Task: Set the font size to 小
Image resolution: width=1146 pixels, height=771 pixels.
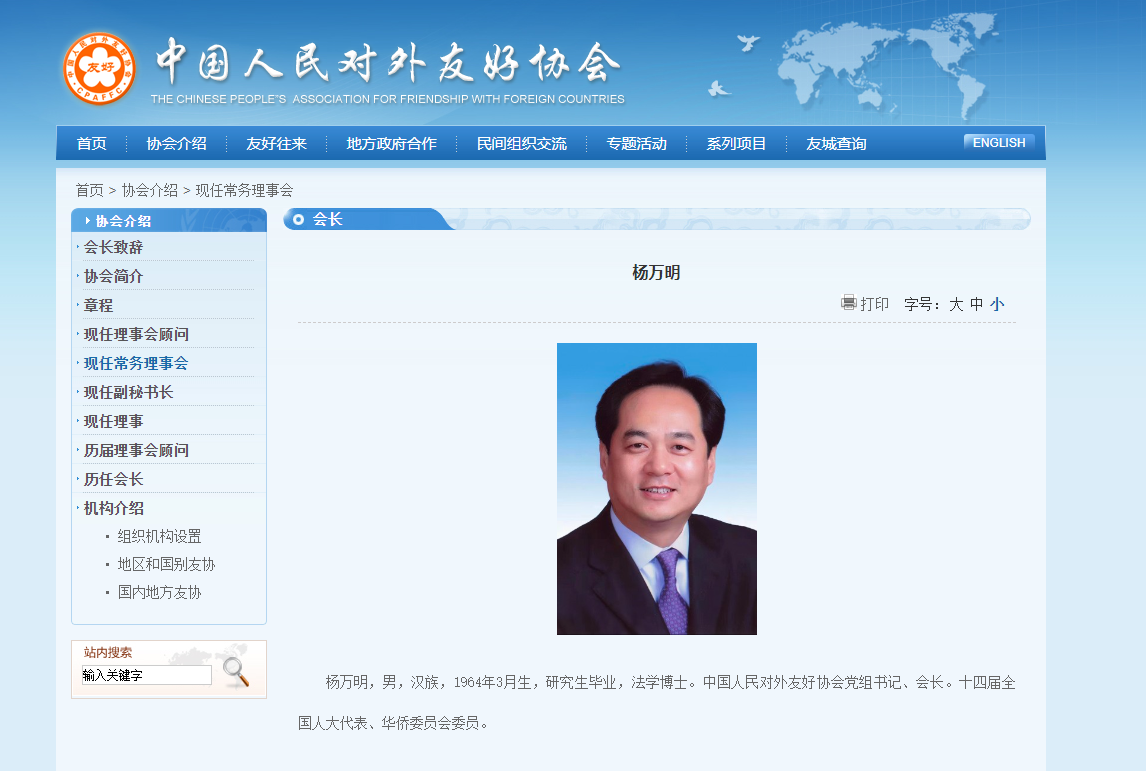Action: [997, 304]
